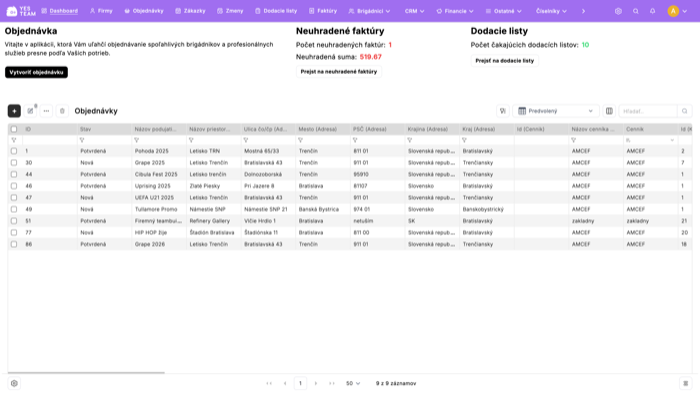Click the delete trash icon
The height and width of the screenshot is (393, 700).
[62, 111]
